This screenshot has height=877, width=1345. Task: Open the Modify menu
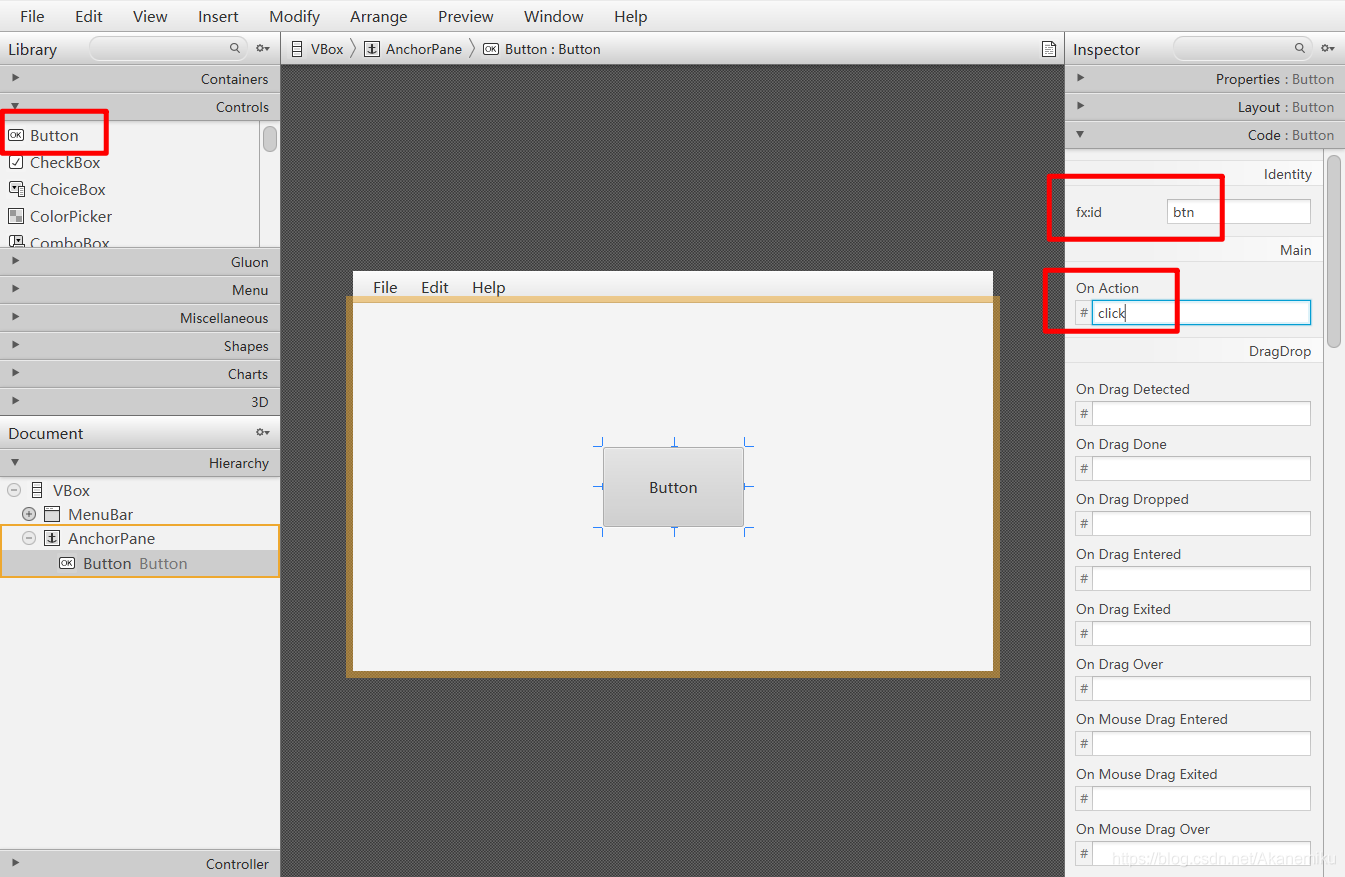(x=295, y=16)
